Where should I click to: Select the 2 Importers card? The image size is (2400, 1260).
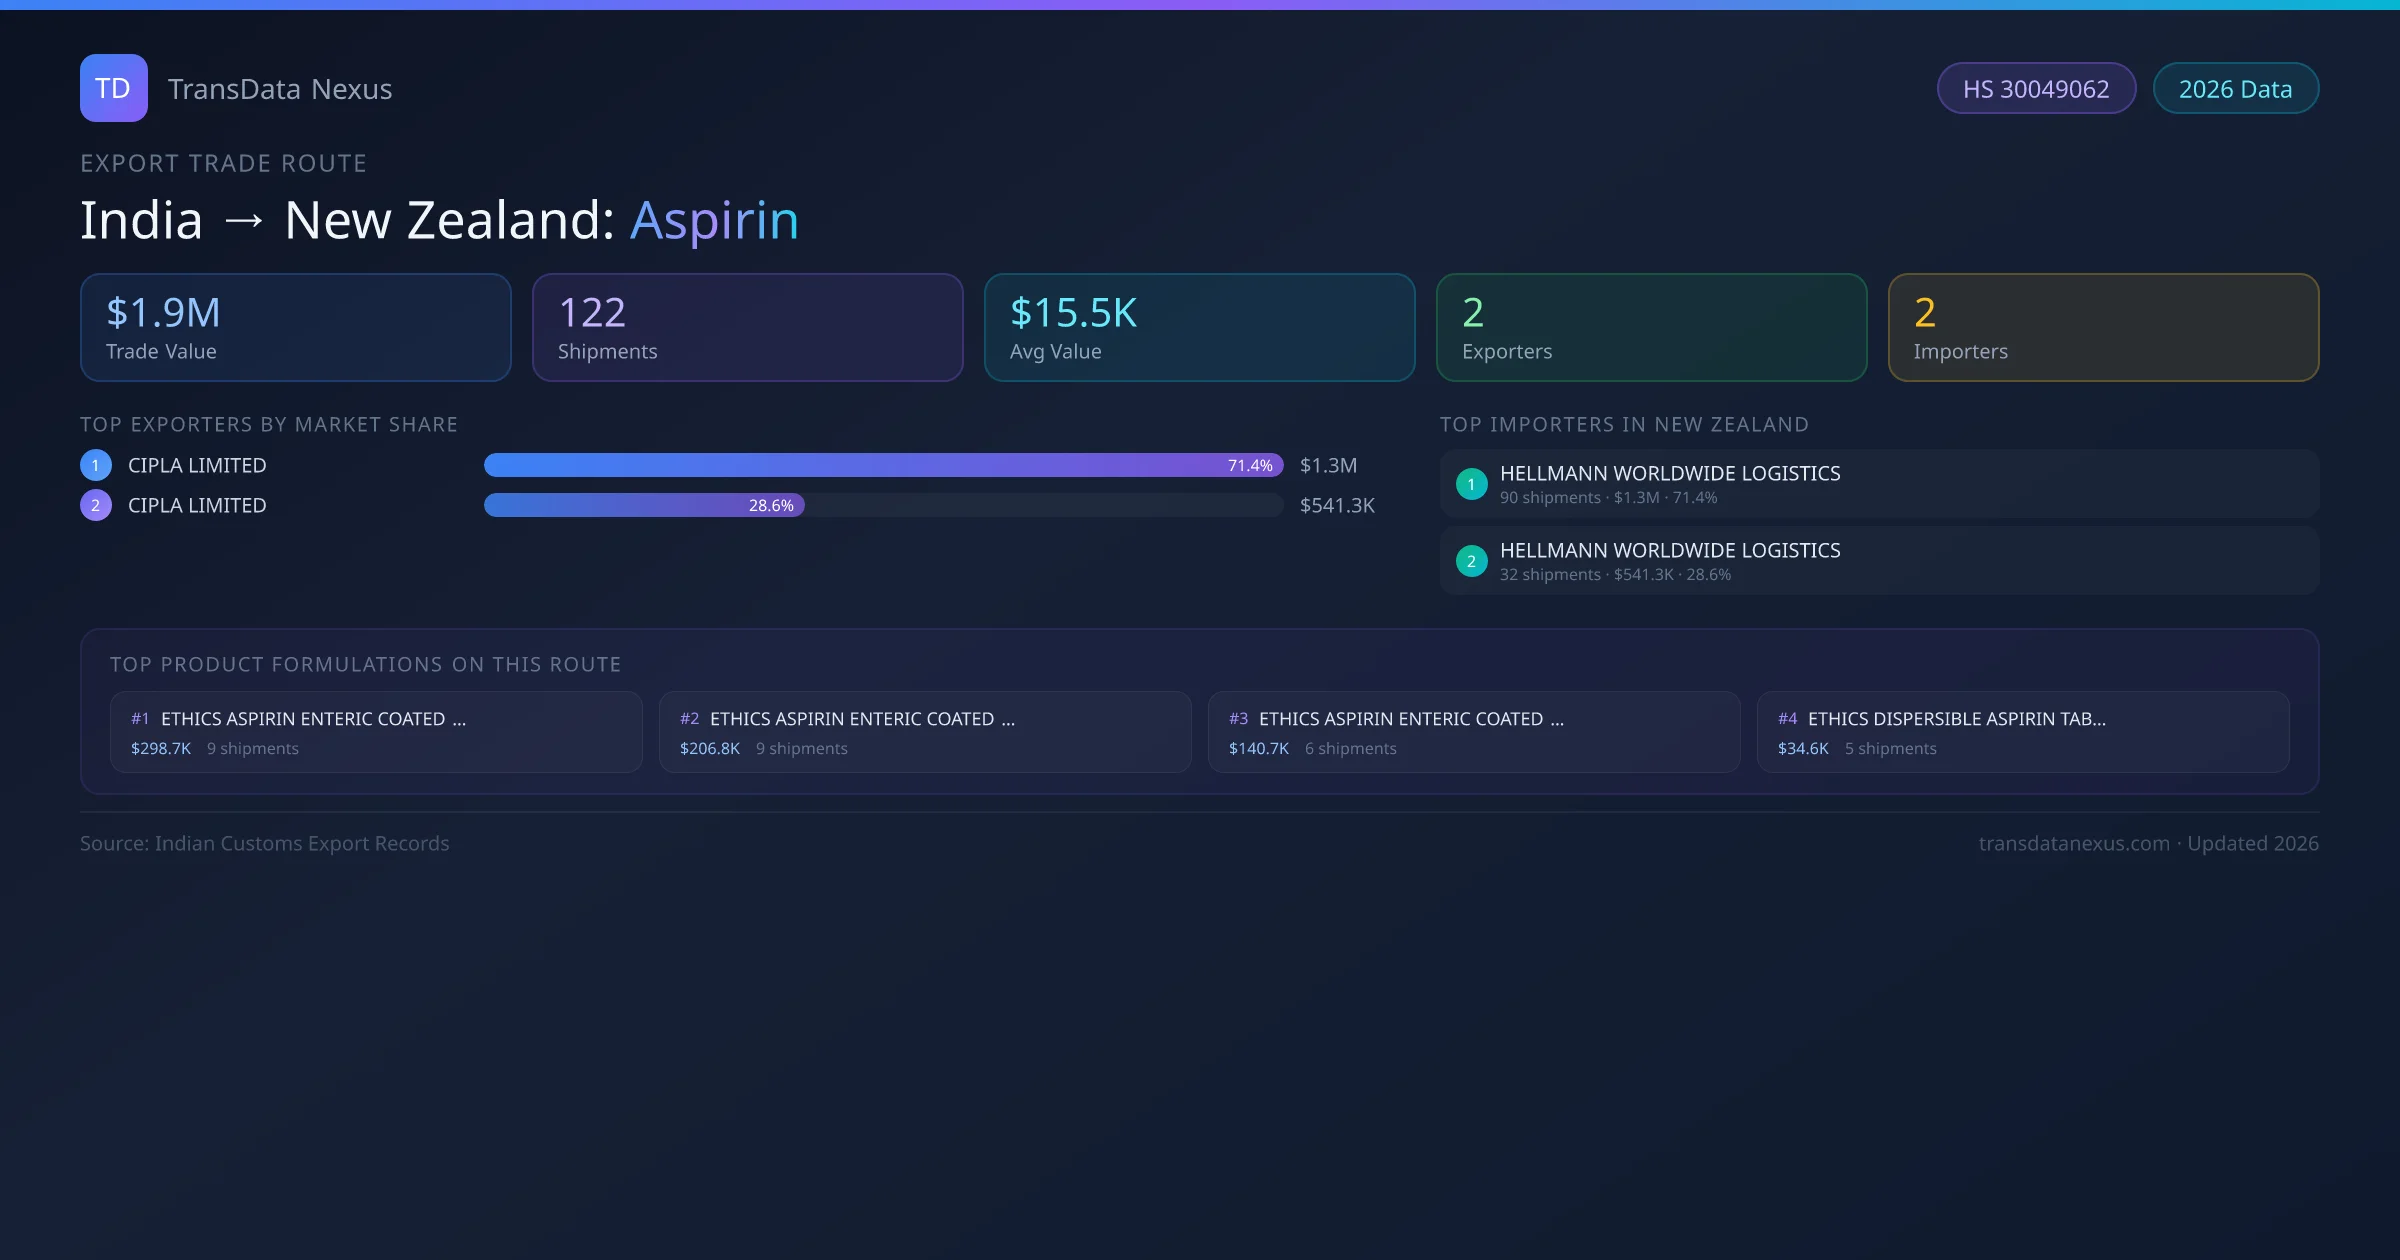click(2103, 327)
